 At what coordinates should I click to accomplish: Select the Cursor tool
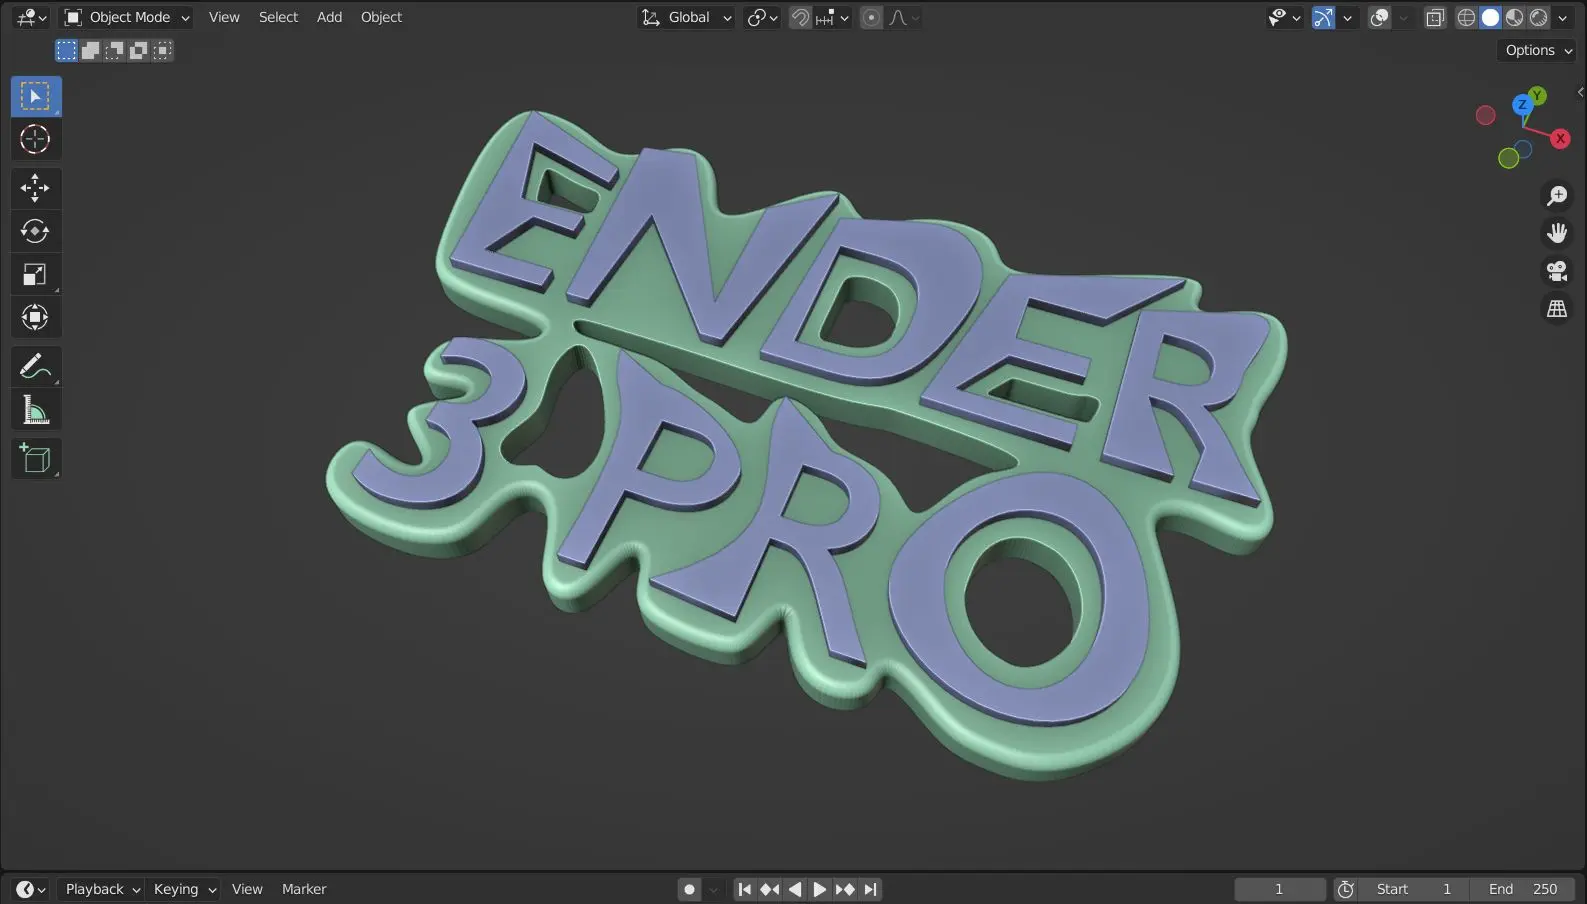[35, 140]
